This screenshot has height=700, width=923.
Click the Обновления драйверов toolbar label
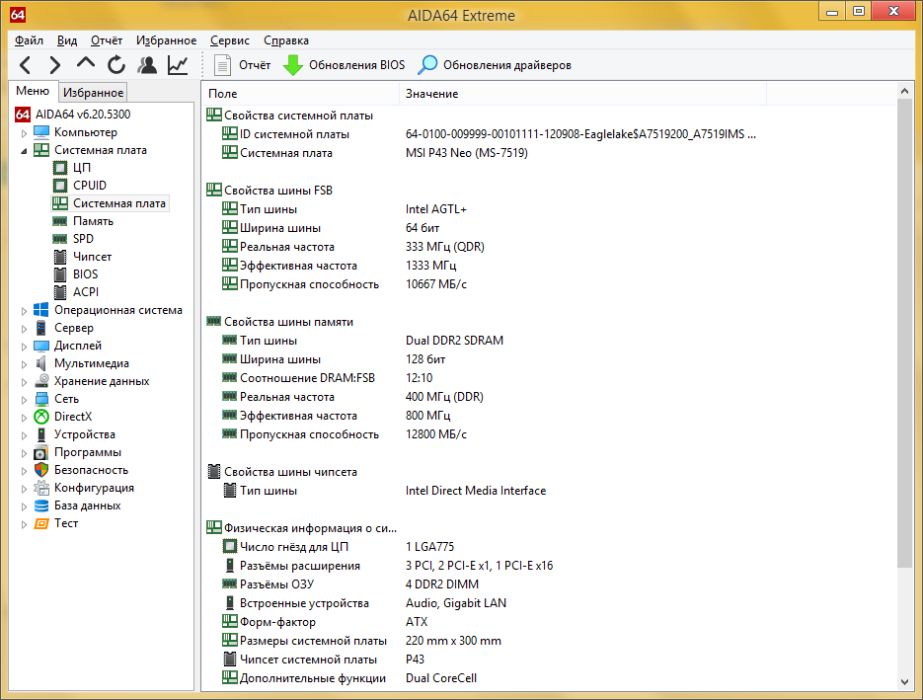[x=507, y=65]
